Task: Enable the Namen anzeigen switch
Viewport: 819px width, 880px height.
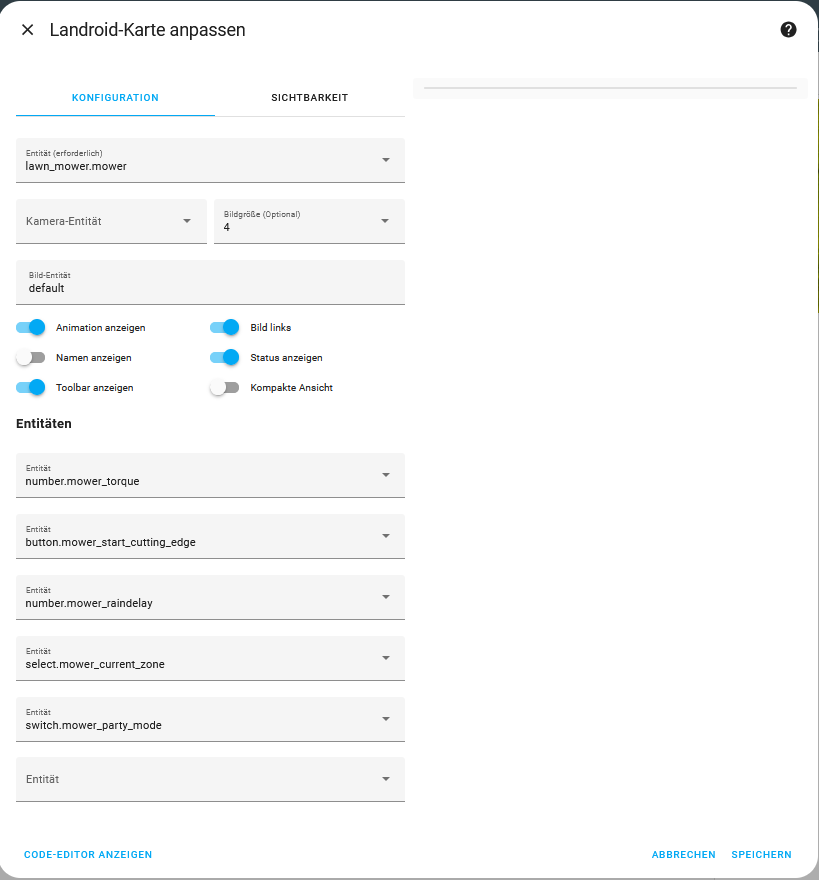Action: tap(31, 357)
